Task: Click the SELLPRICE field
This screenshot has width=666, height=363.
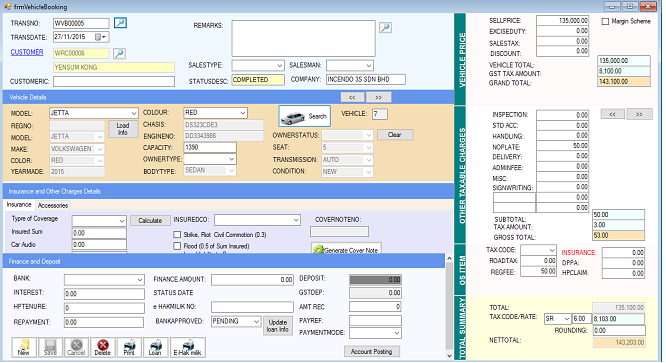Action: [x=562, y=20]
